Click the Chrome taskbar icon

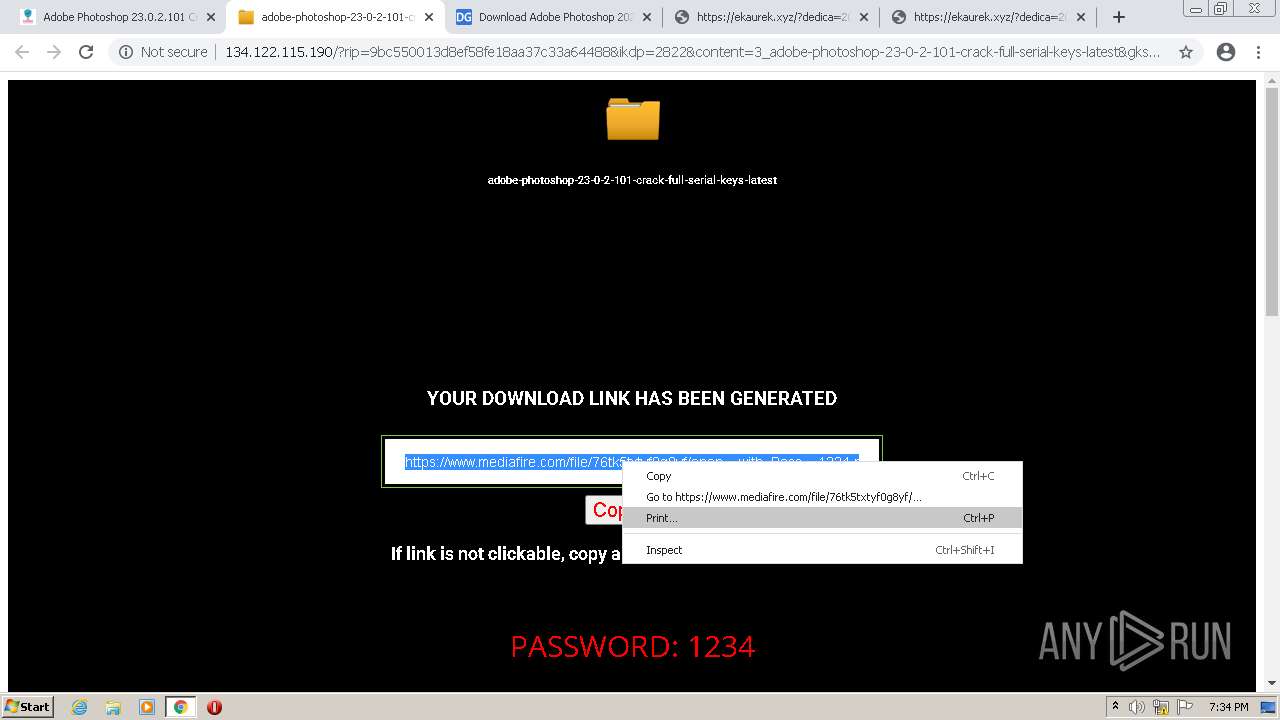[x=181, y=707]
